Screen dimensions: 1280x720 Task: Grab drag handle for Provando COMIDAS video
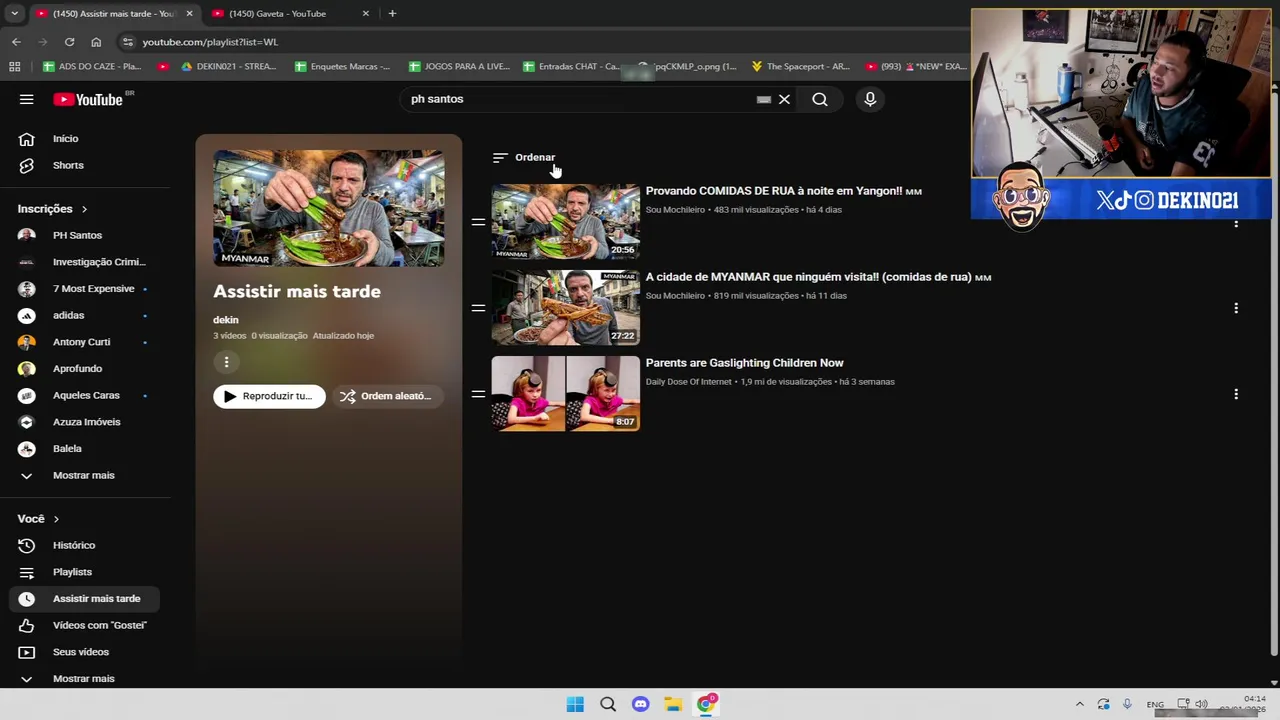478,222
